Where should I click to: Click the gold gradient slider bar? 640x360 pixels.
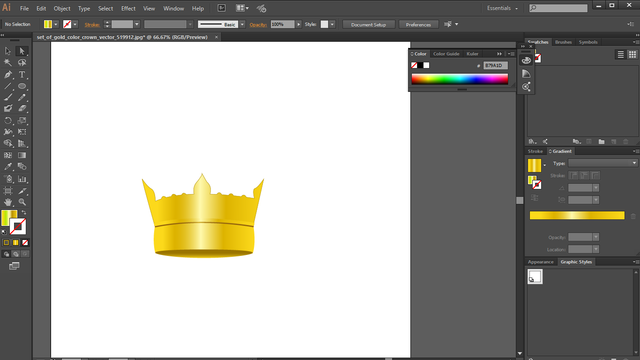coord(577,216)
